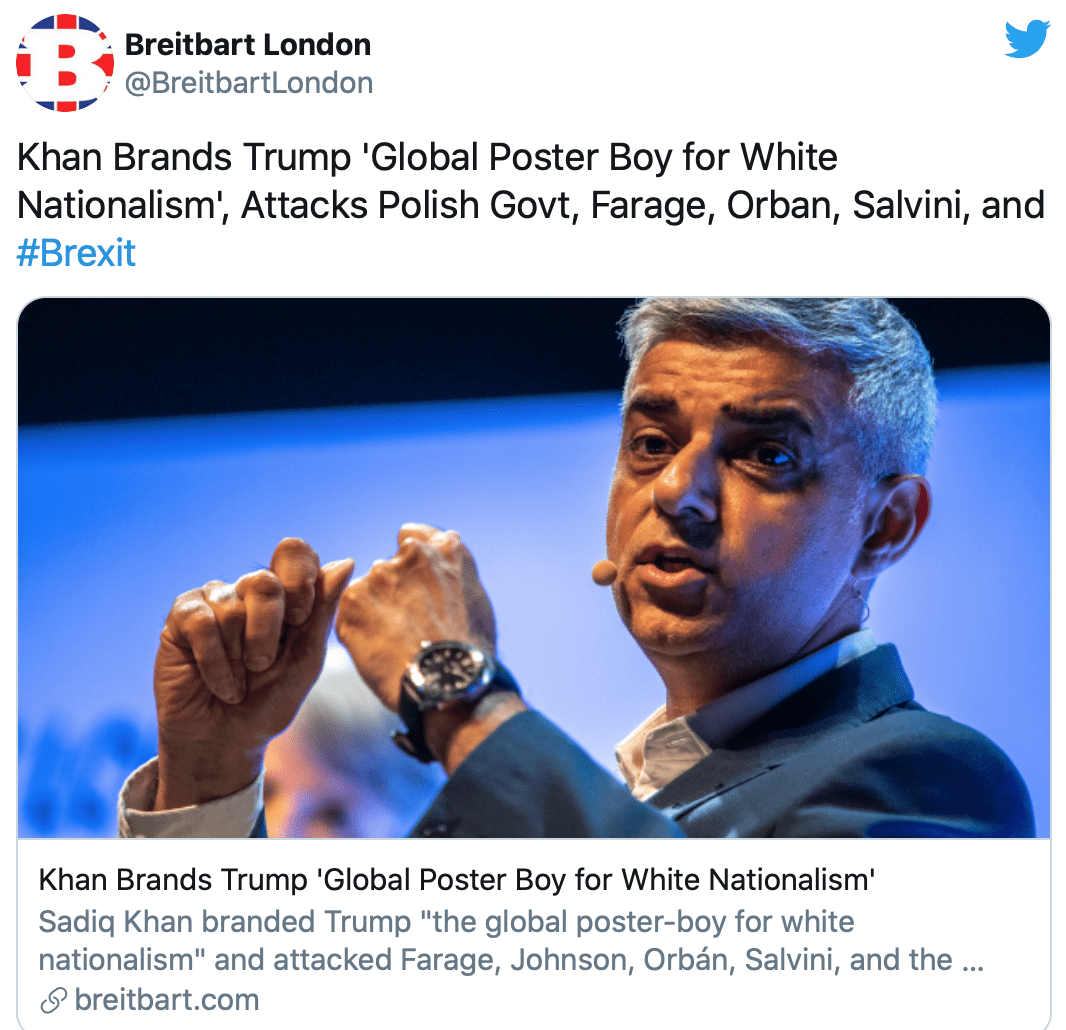Image resolution: width=1066 pixels, height=1030 pixels.
Task: Visit the @BreitbartLondon handle link
Action: pos(249,83)
